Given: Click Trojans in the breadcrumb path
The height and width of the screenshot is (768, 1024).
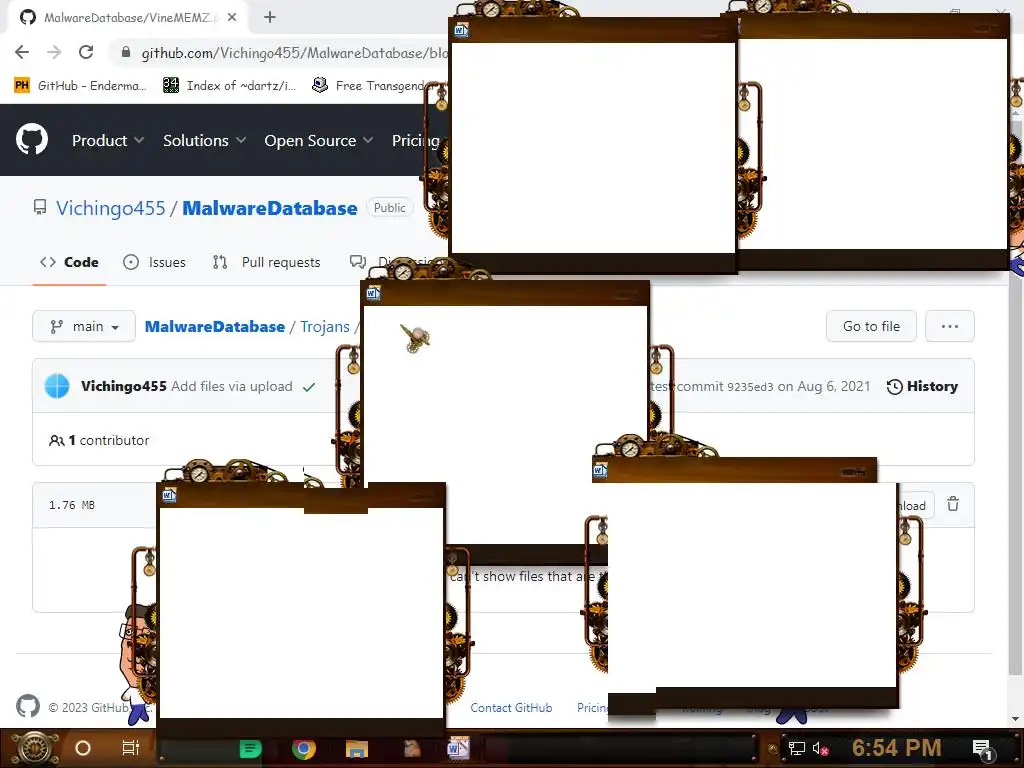Looking at the screenshot, I should coord(325,327).
